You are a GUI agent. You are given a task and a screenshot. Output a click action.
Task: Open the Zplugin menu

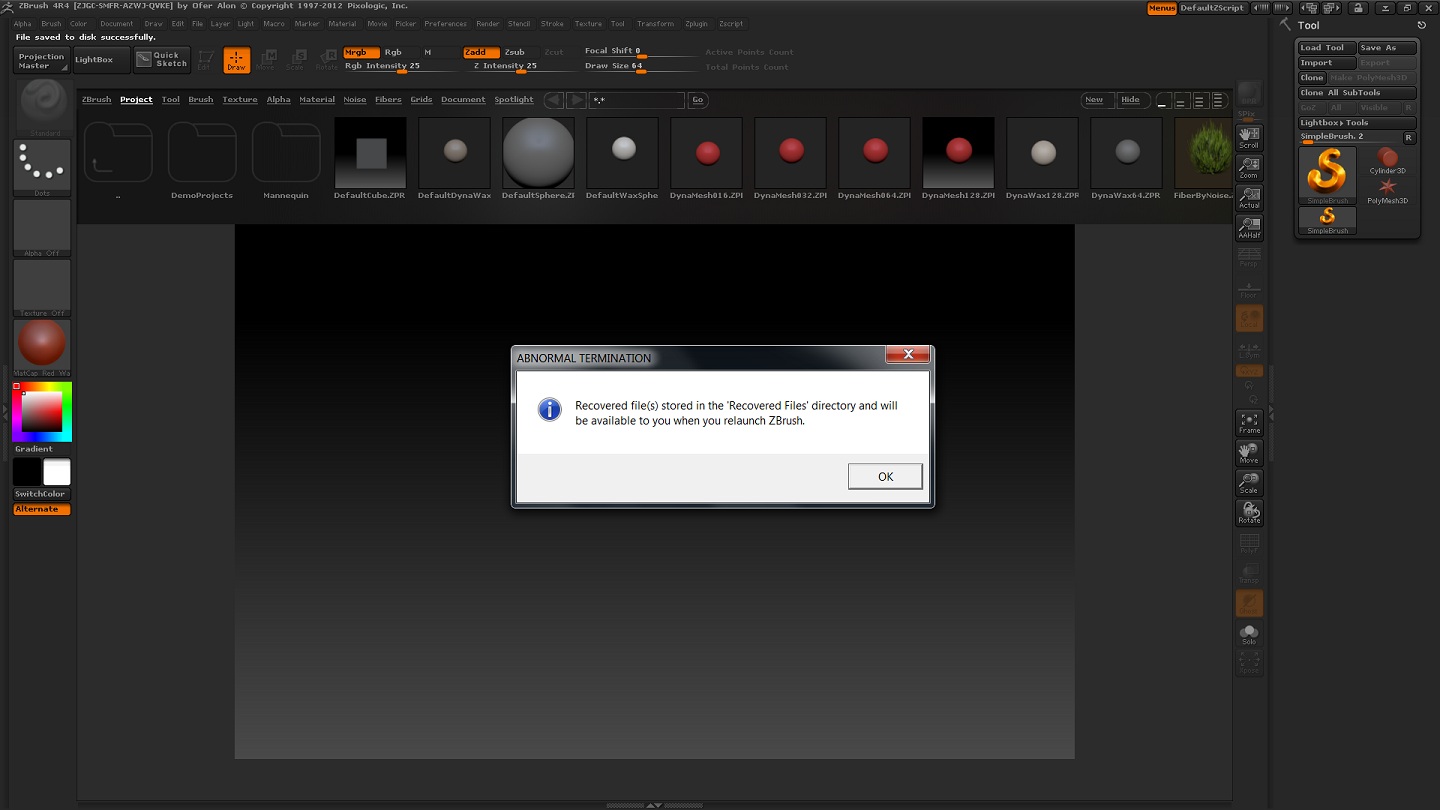click(696, 23)
